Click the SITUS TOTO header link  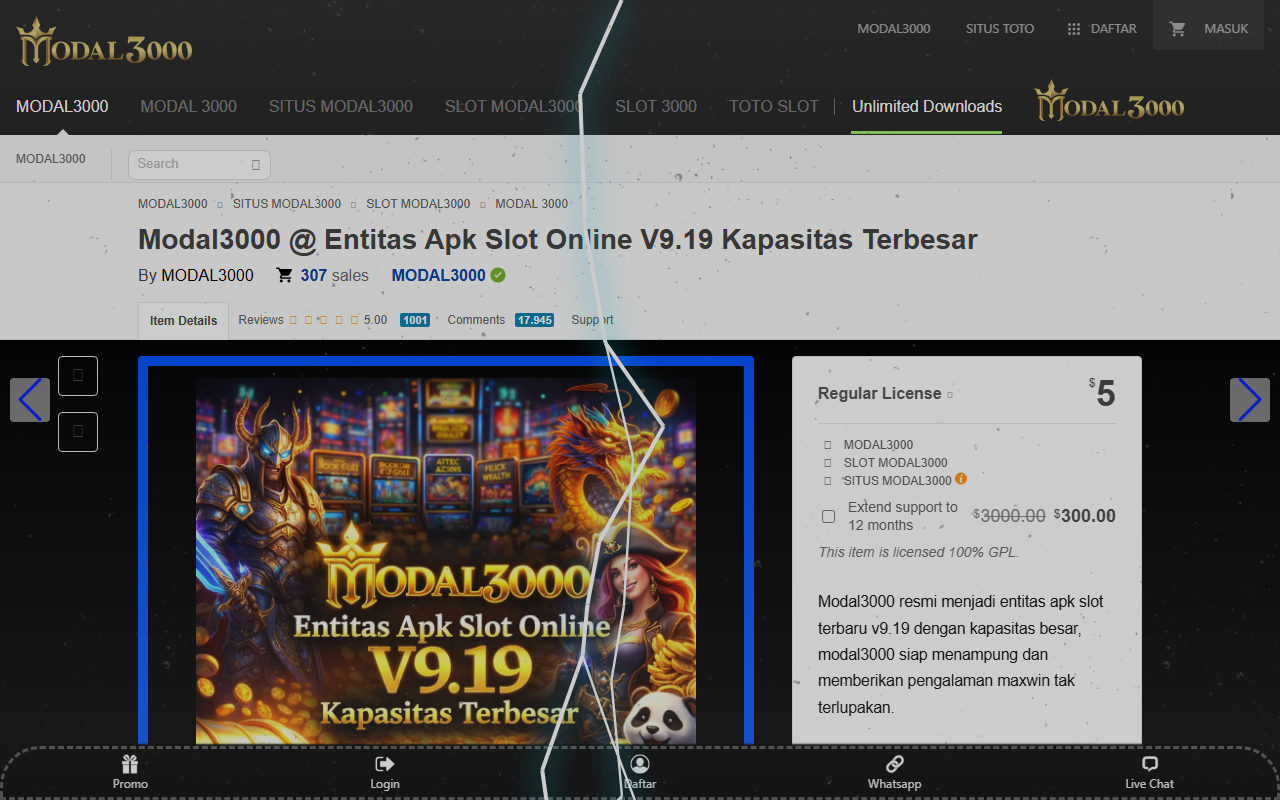(1000, 29)
